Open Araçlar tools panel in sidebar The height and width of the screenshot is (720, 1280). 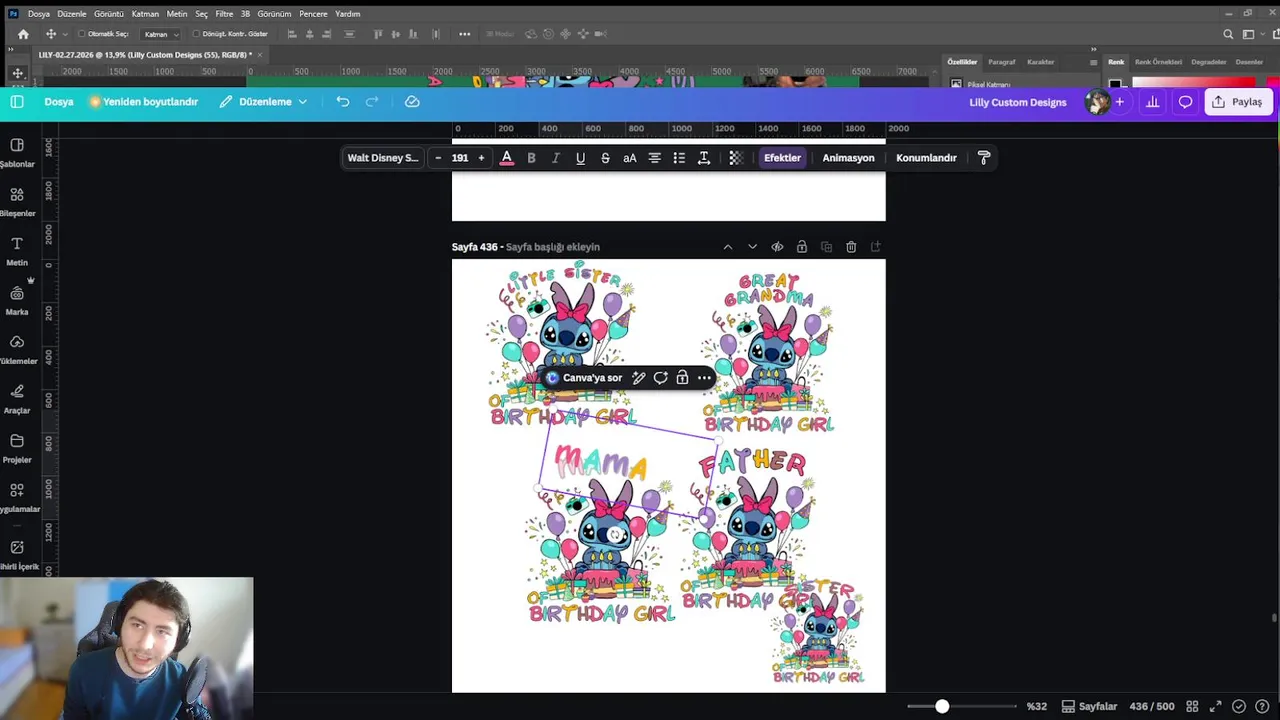(x=17, y=399)
